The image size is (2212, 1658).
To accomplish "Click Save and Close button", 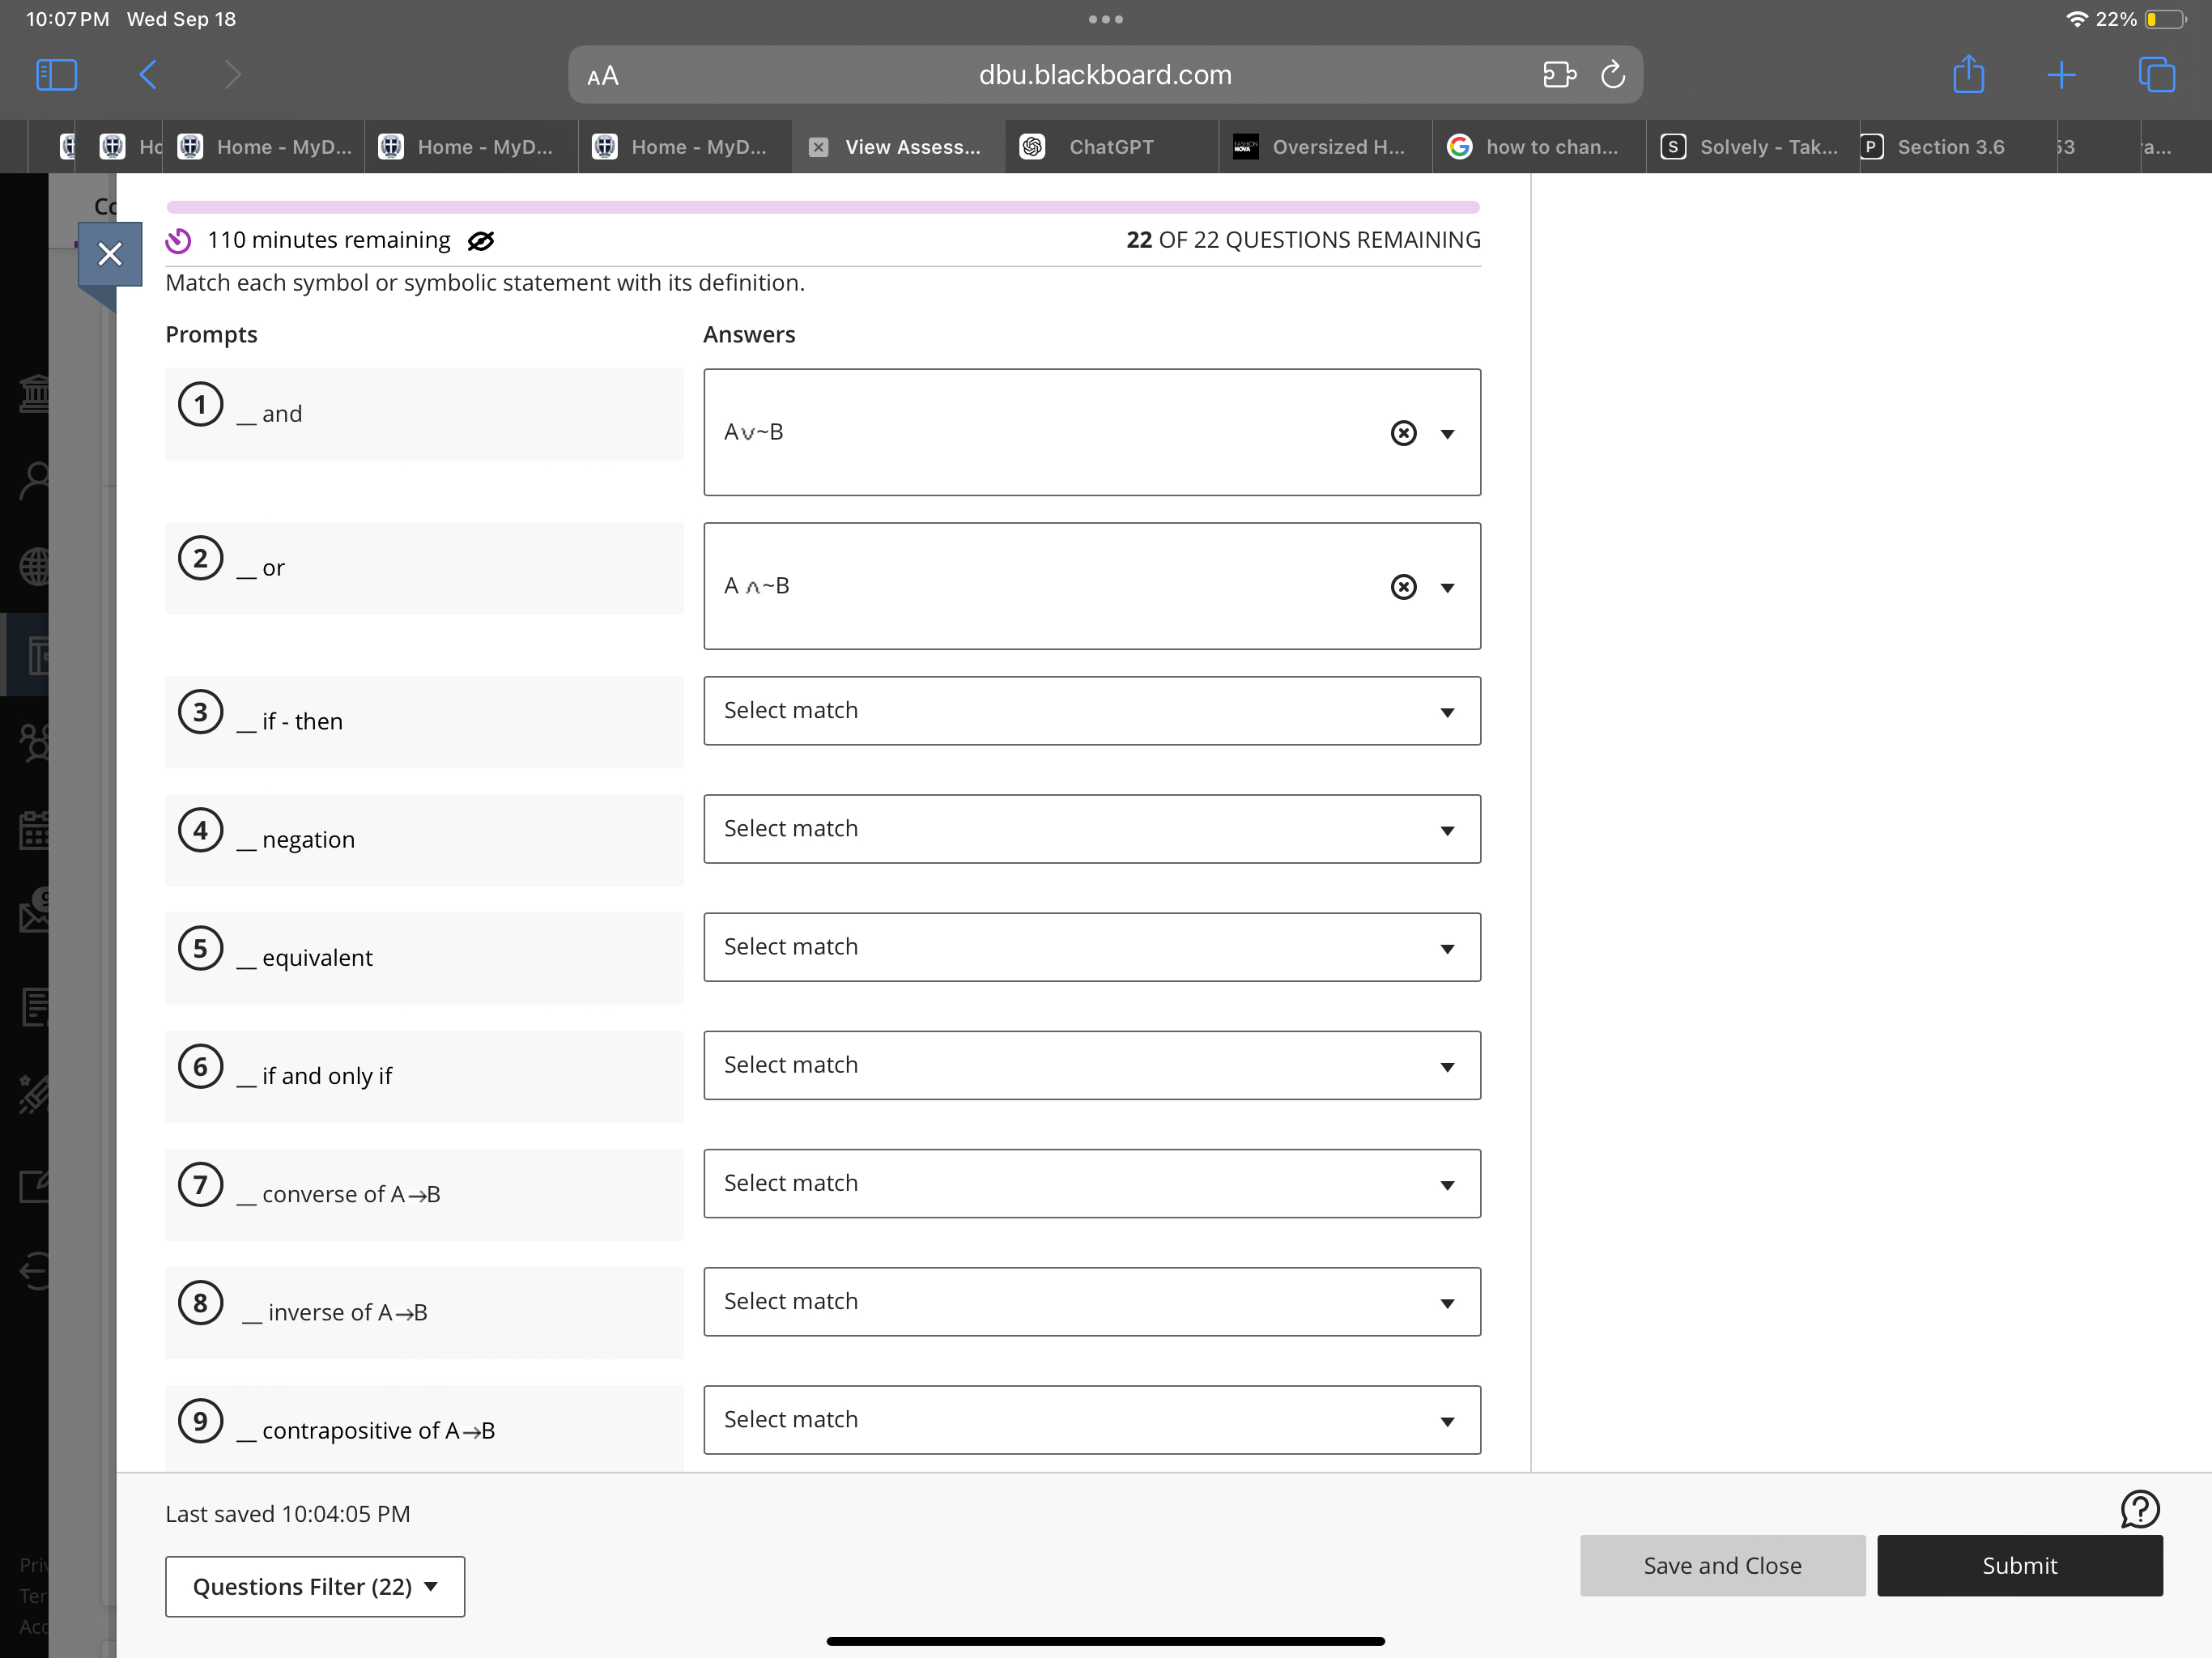I will pos(1722,1565).
